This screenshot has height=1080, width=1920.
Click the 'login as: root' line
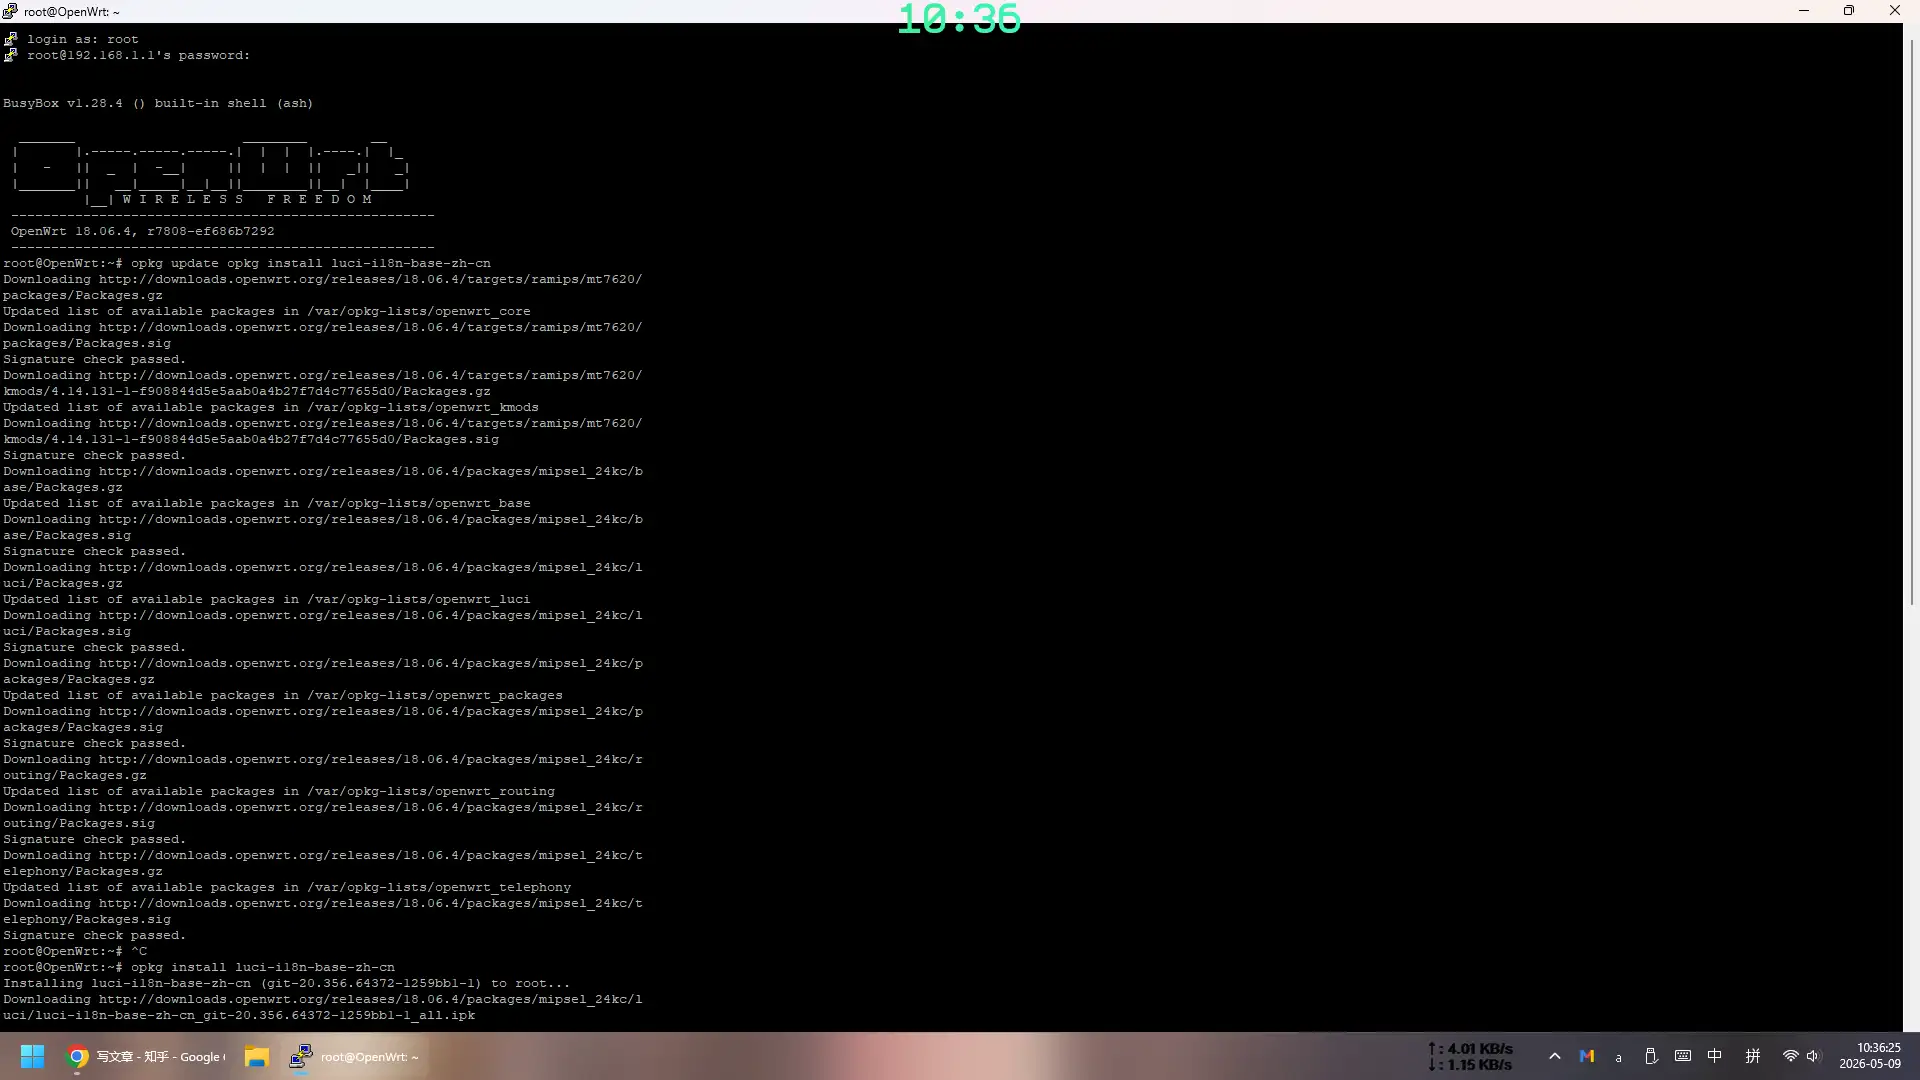(x=83, y=39)
